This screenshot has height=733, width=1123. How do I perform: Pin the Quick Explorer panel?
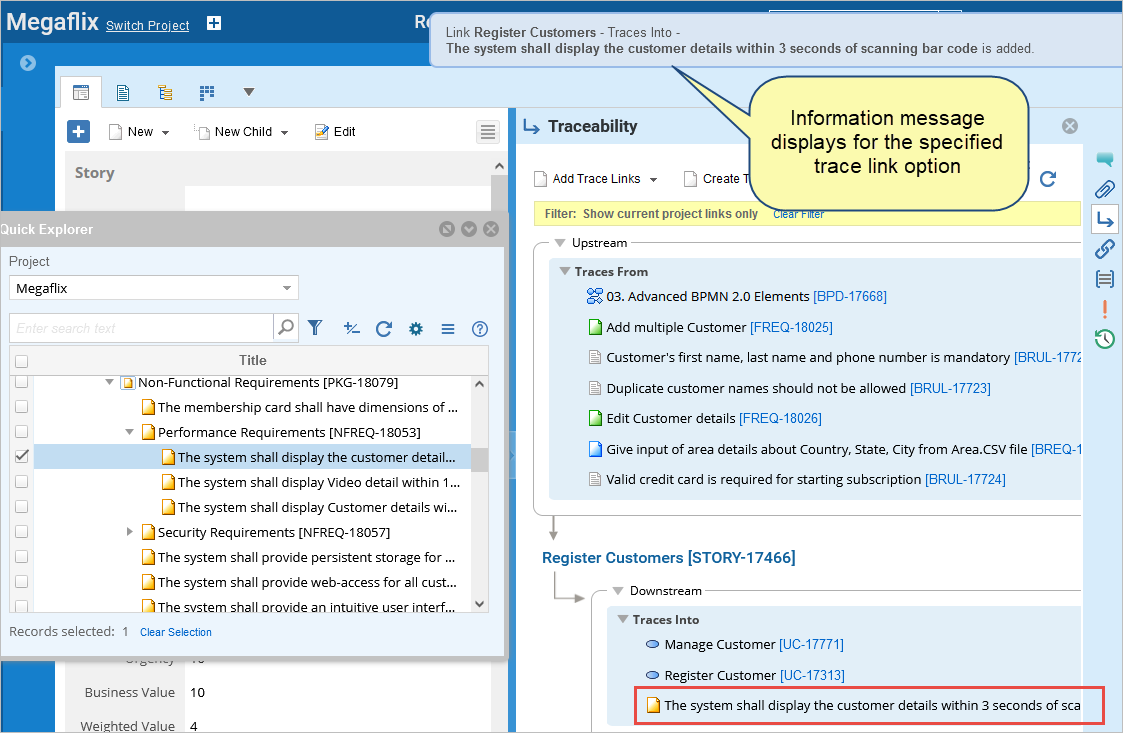click(447, 229)
